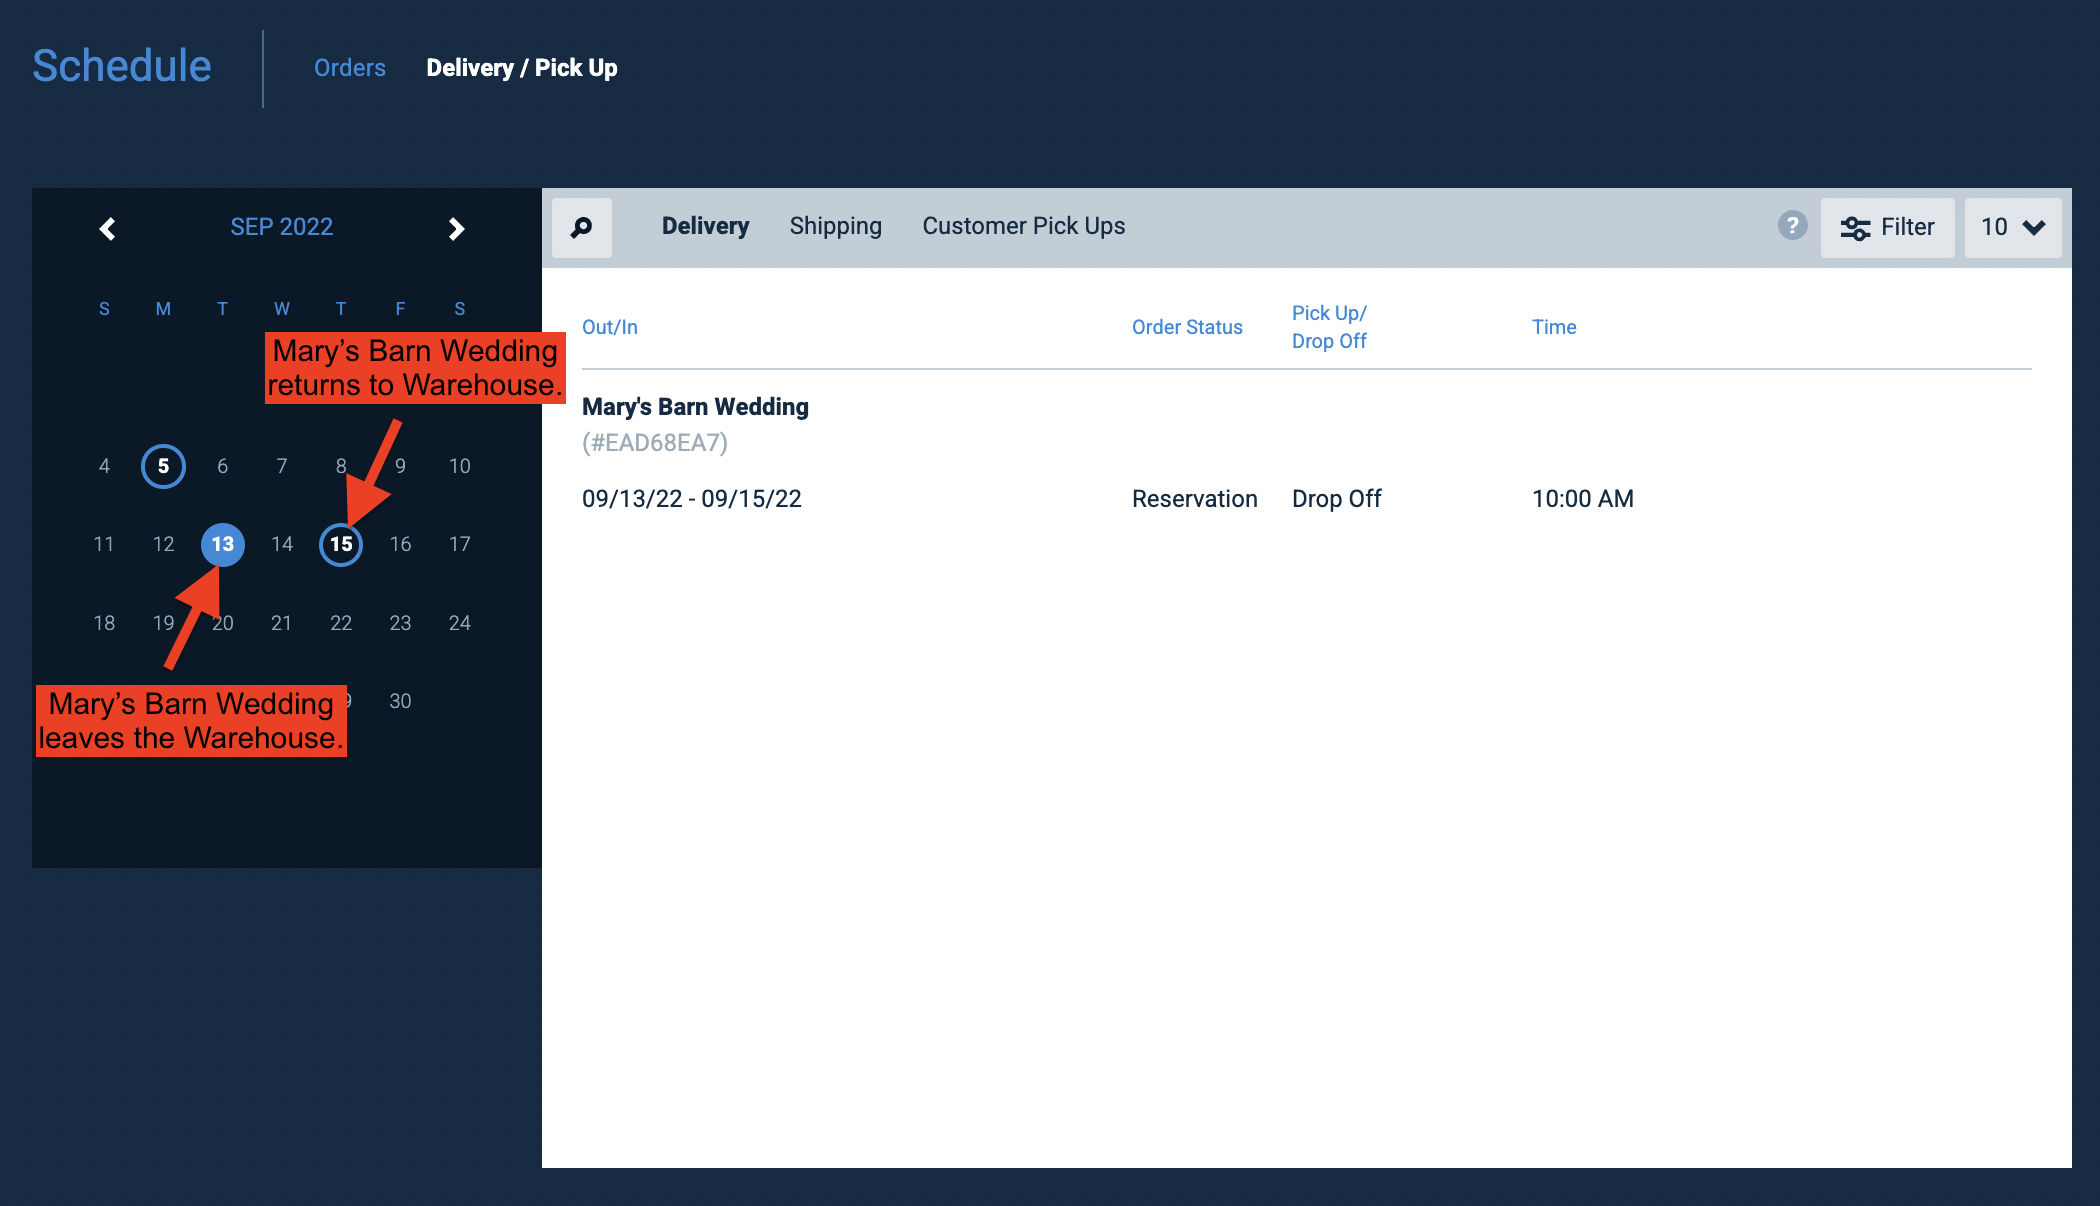Click the Schedule heading
Image resolution: width=2100 pixels, height=1206 pixels.
point(122,66)
